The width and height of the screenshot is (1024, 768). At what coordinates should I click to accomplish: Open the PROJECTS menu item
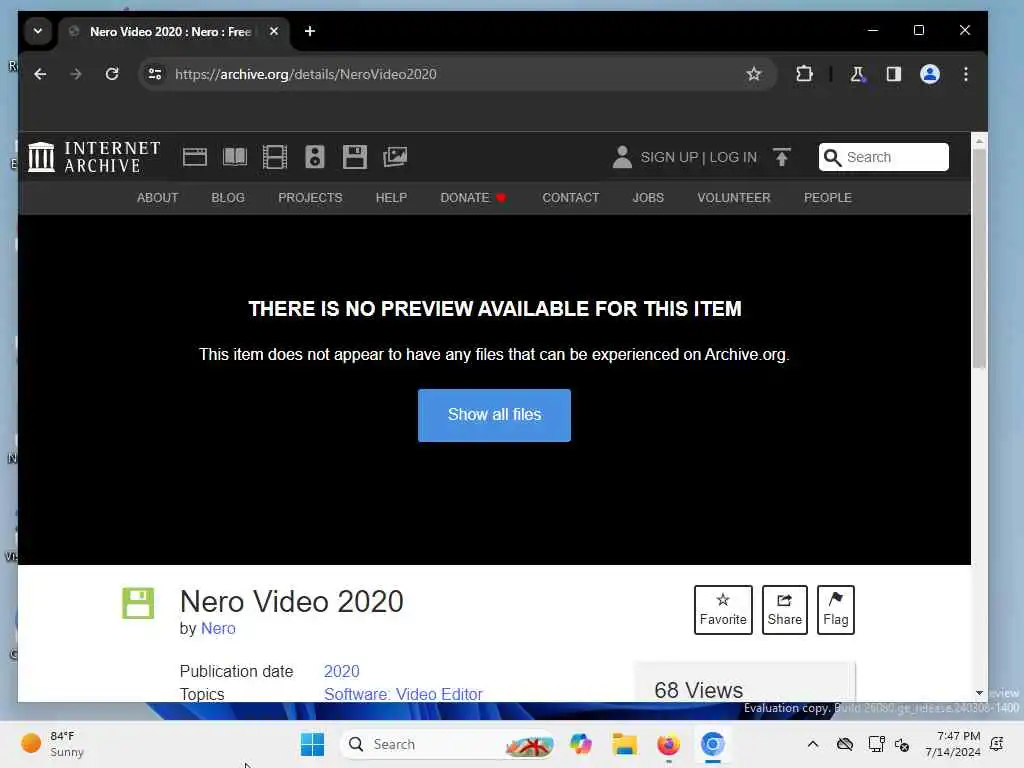pos(310,198)
